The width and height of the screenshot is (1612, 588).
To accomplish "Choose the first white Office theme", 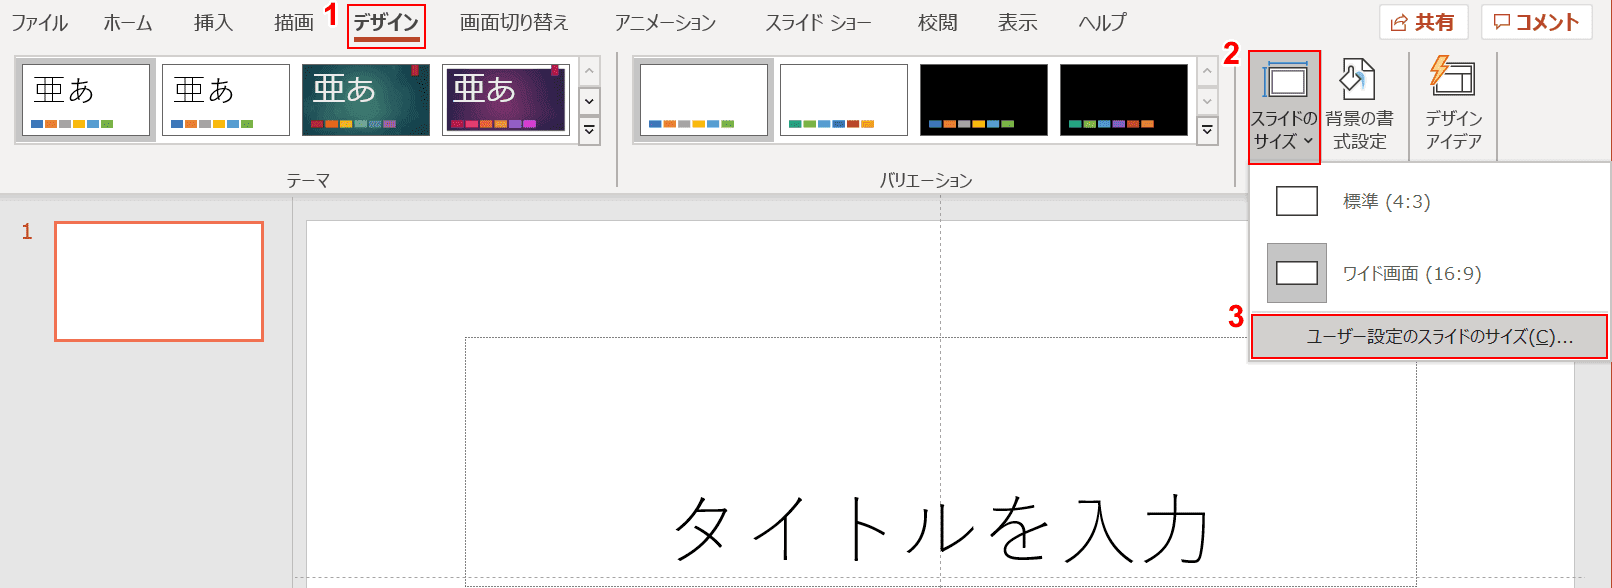I will 86,100.
